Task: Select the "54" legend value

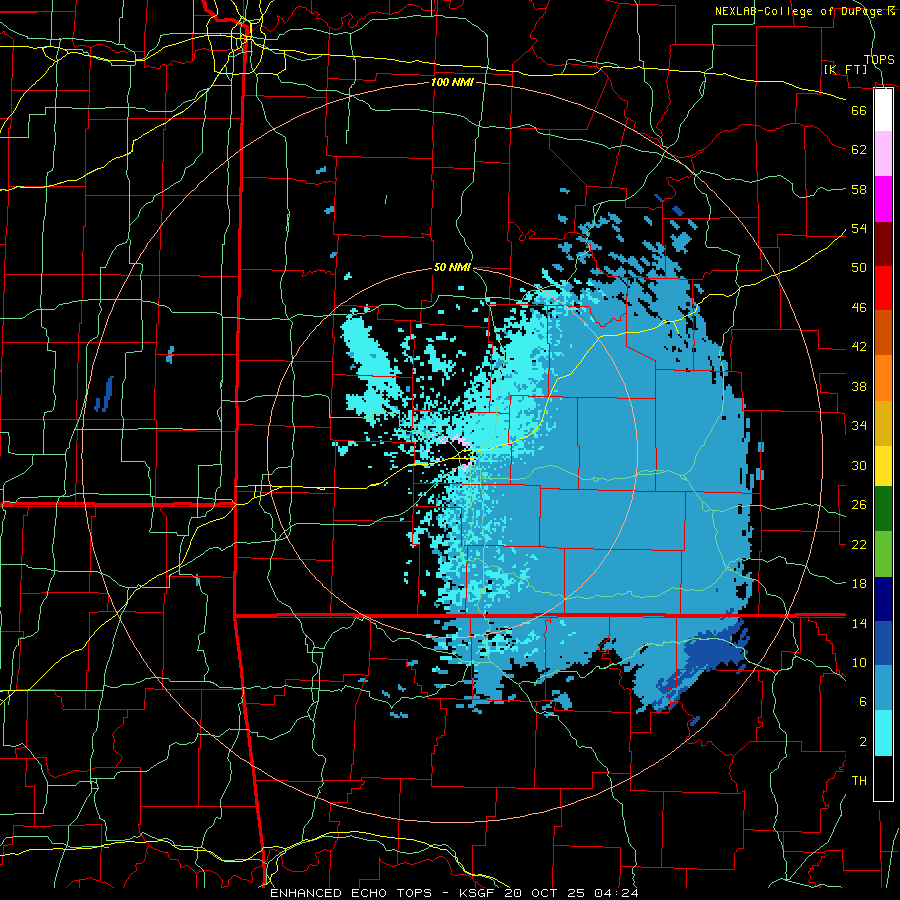Action: (859, 228)
